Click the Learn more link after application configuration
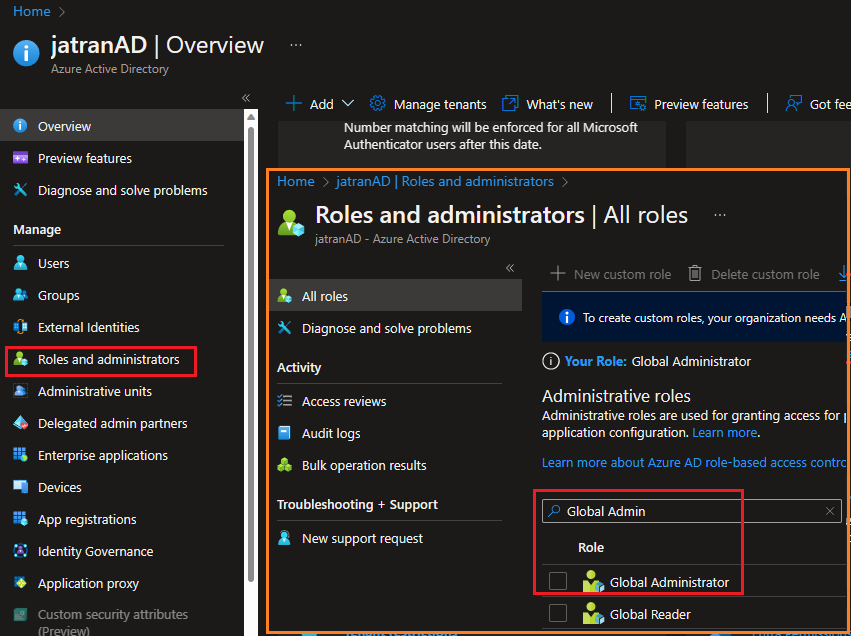The image size is (851, 636). 725,433
